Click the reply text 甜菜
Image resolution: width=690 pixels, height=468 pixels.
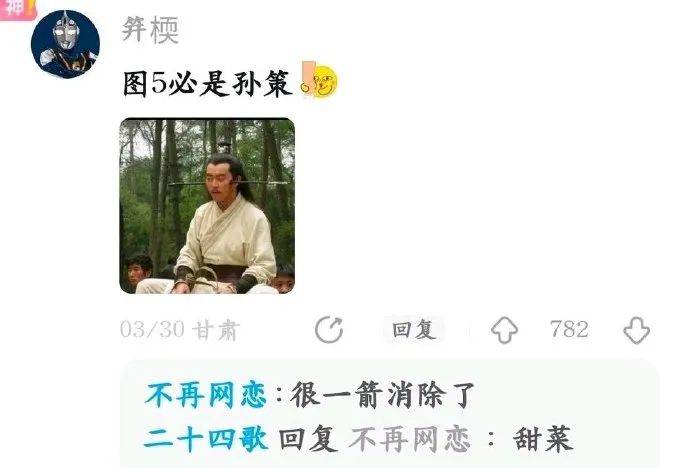click(x=543, y=439)
